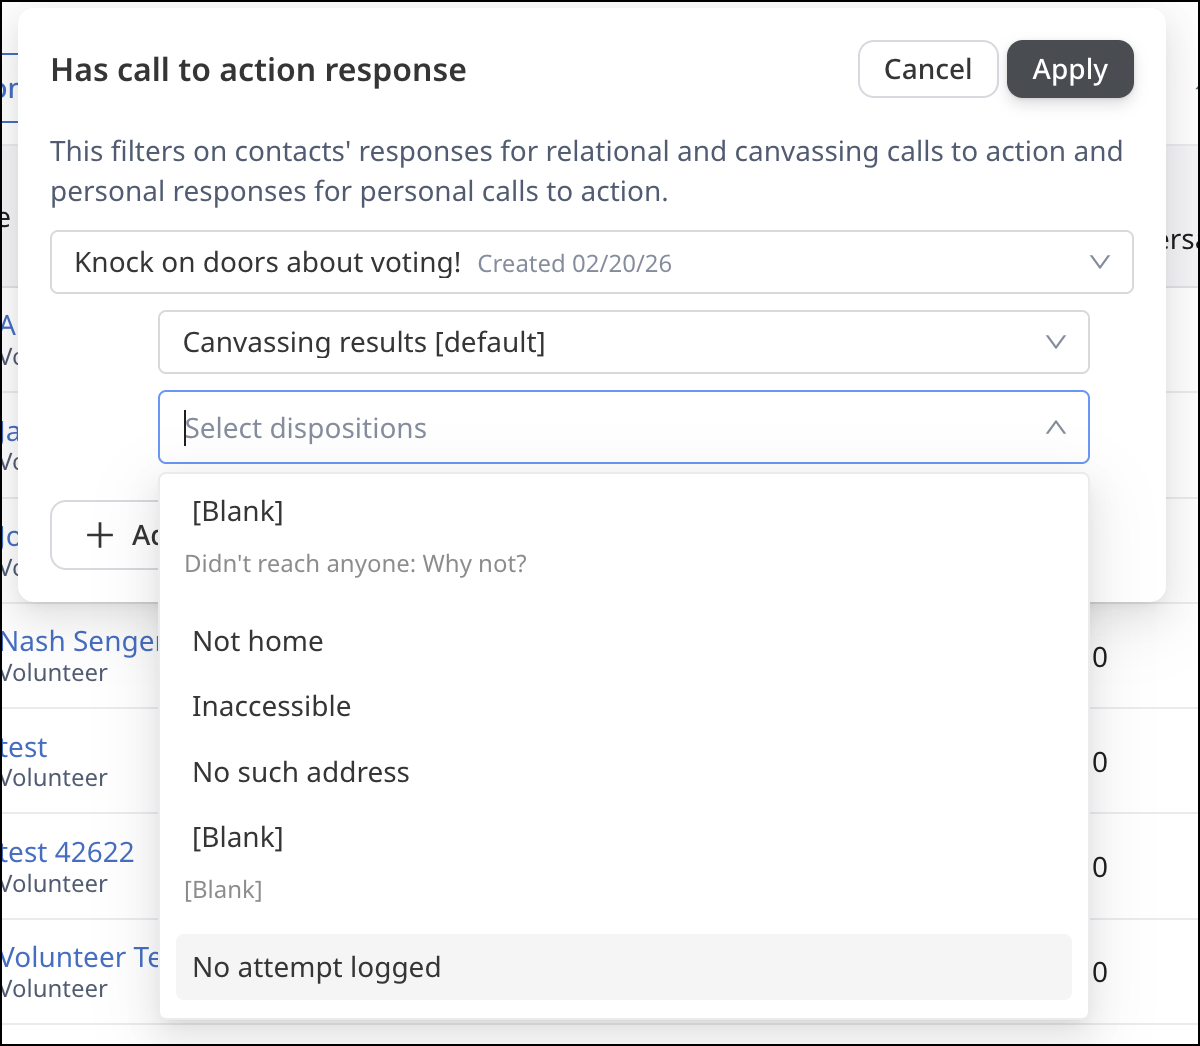Click the plus icon add button
The image size is (1200, 1046).
[101, 535]
